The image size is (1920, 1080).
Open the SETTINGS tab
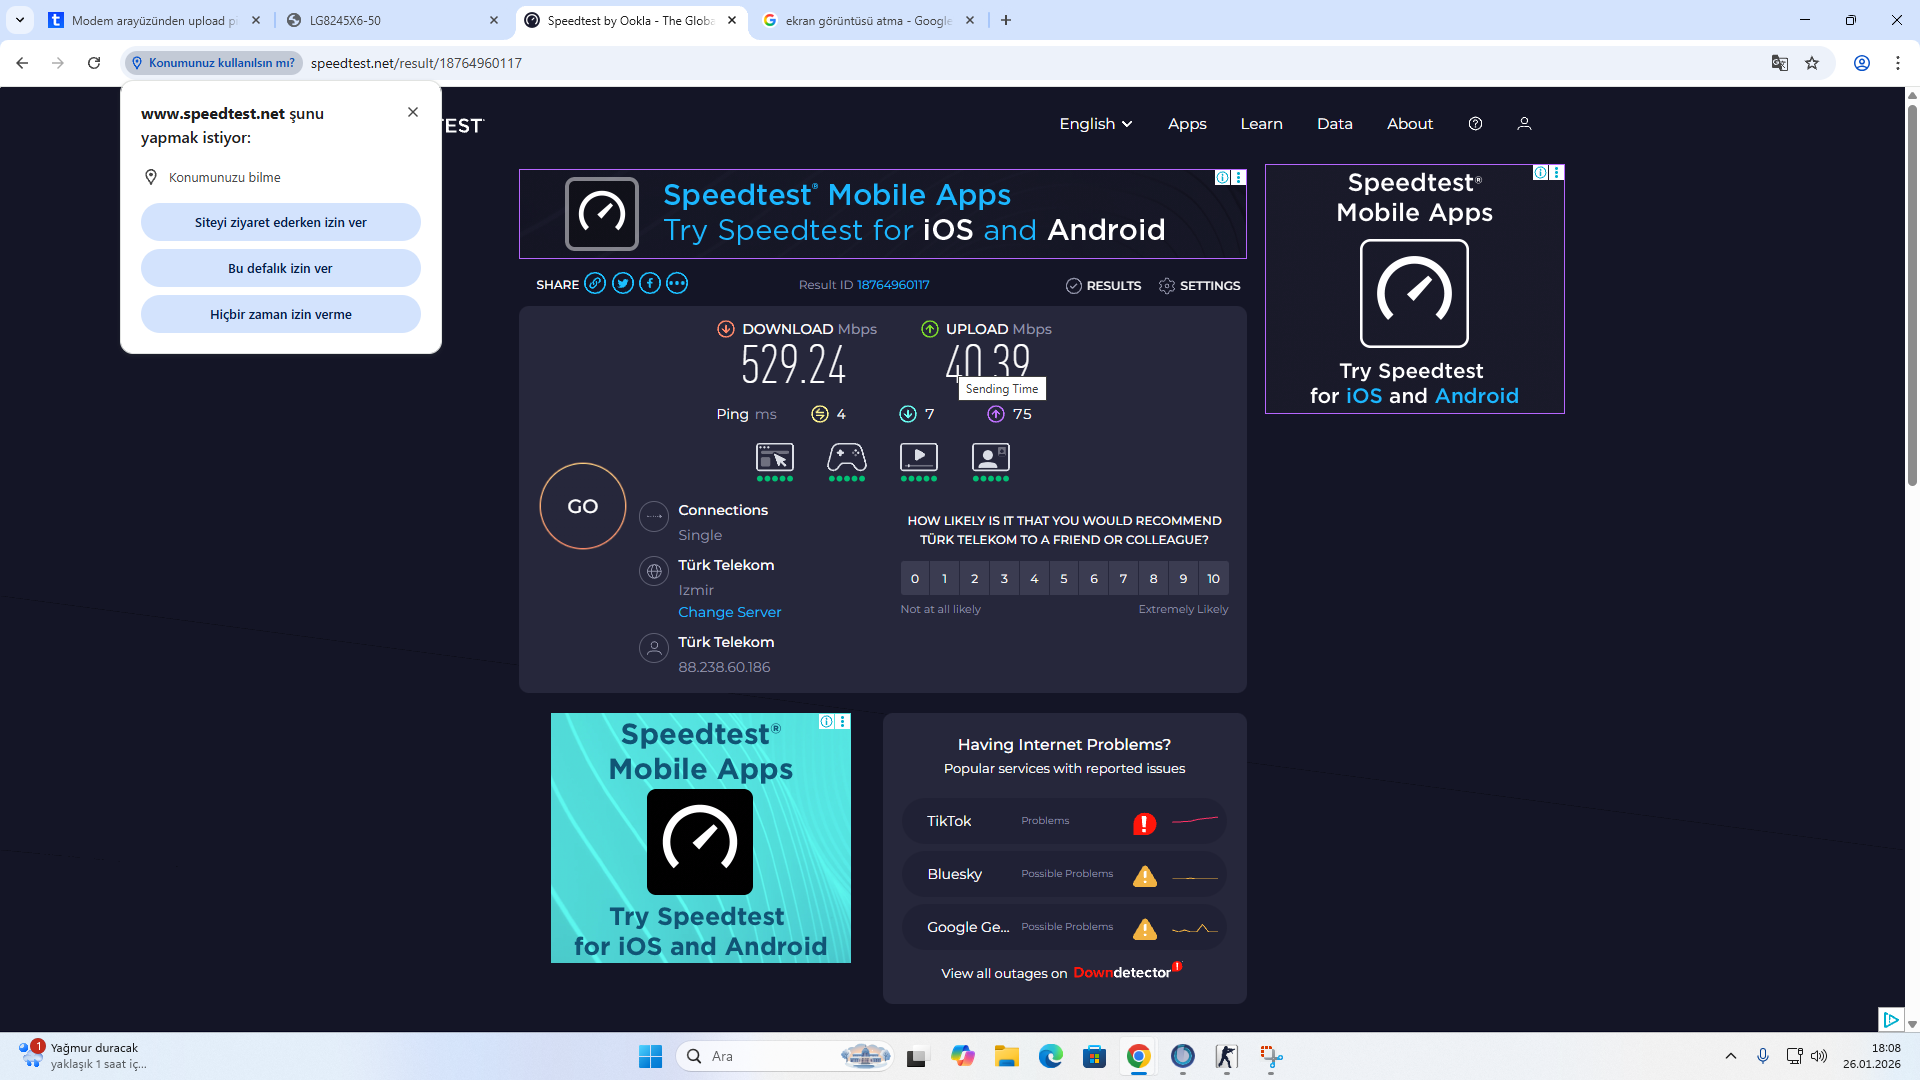pyautogui.click(x=1199, y=286)
